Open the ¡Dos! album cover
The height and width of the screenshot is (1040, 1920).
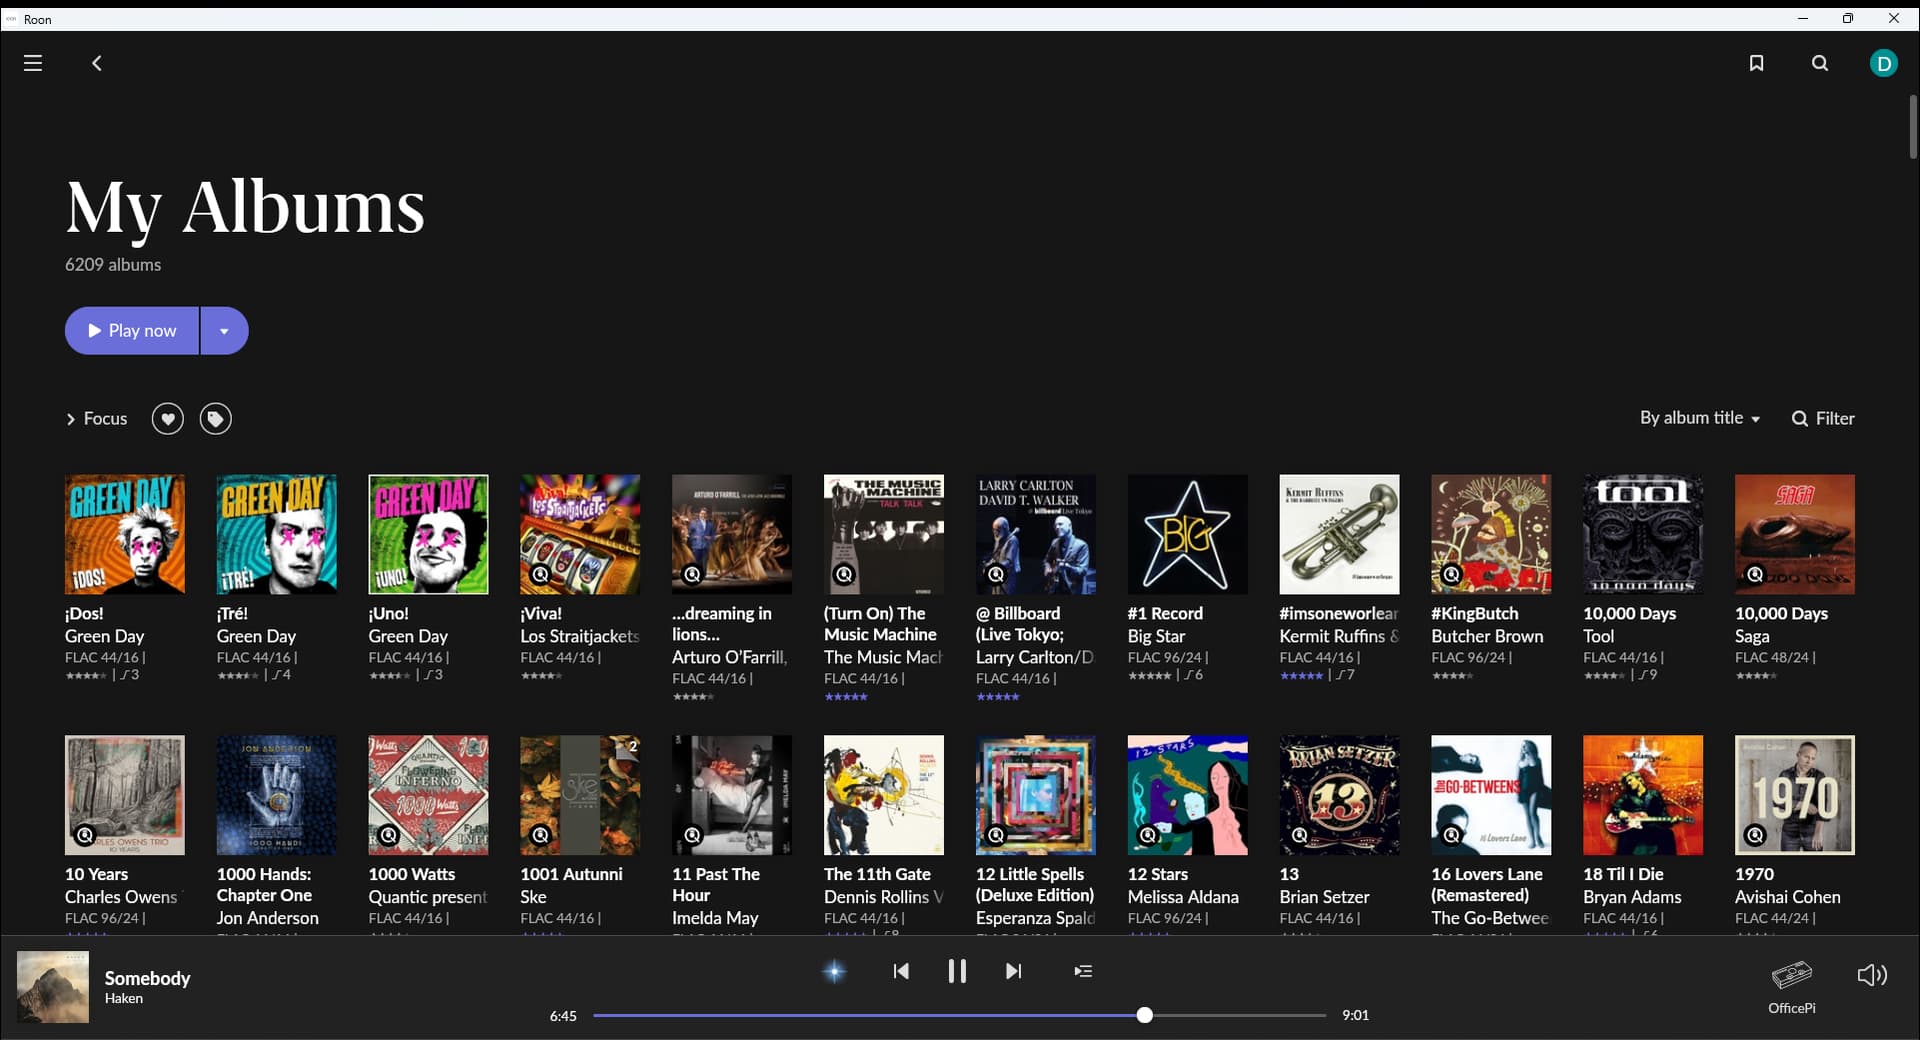pyautogui.click(x=125, y=534)
